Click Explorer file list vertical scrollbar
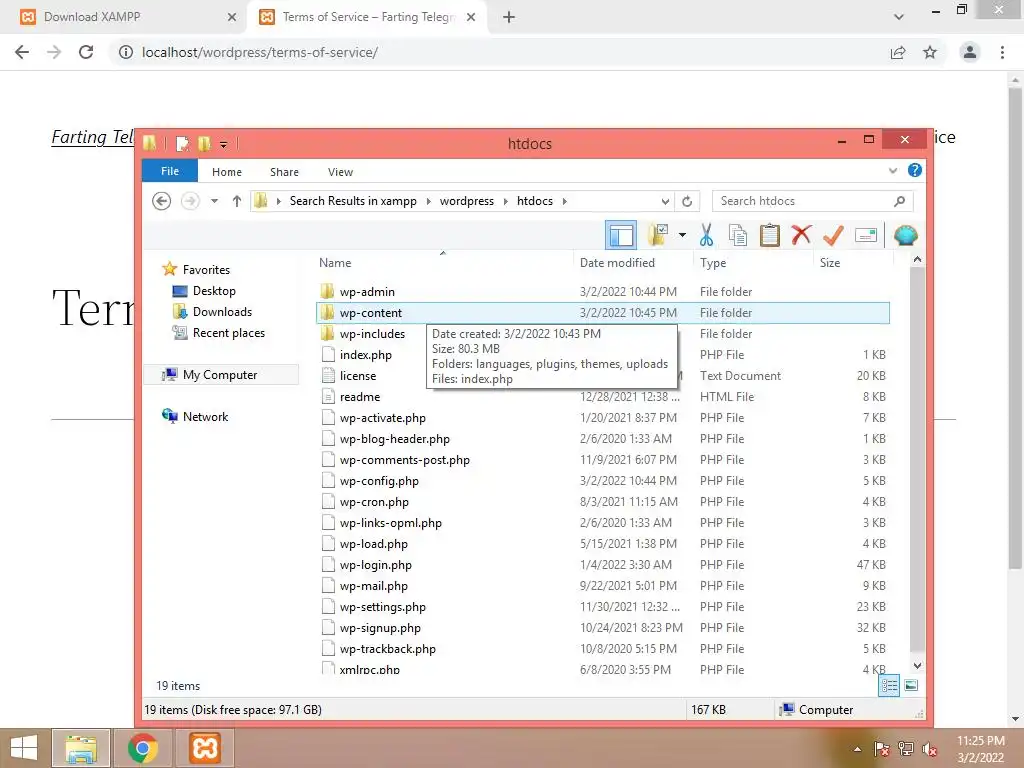Image resolution: width=1024 pixels, height=768 pixels. [x=917, y=458]
